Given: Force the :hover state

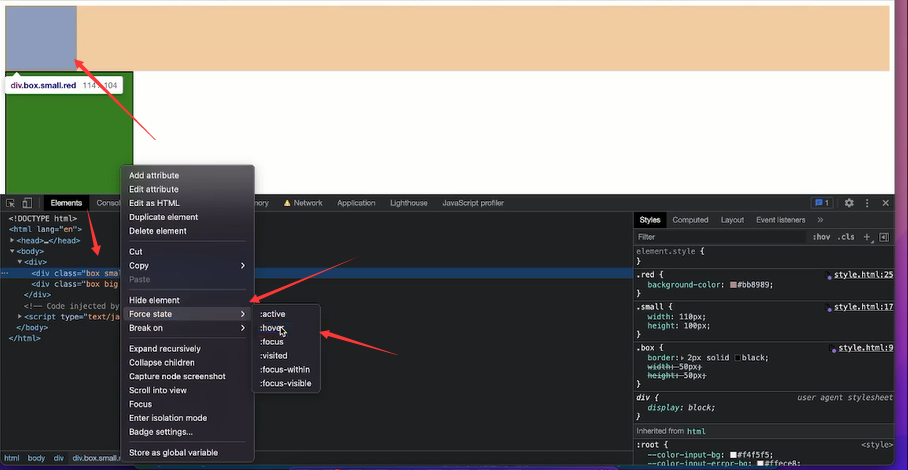Looking at the screenshot, I should [x=286, y=328].
